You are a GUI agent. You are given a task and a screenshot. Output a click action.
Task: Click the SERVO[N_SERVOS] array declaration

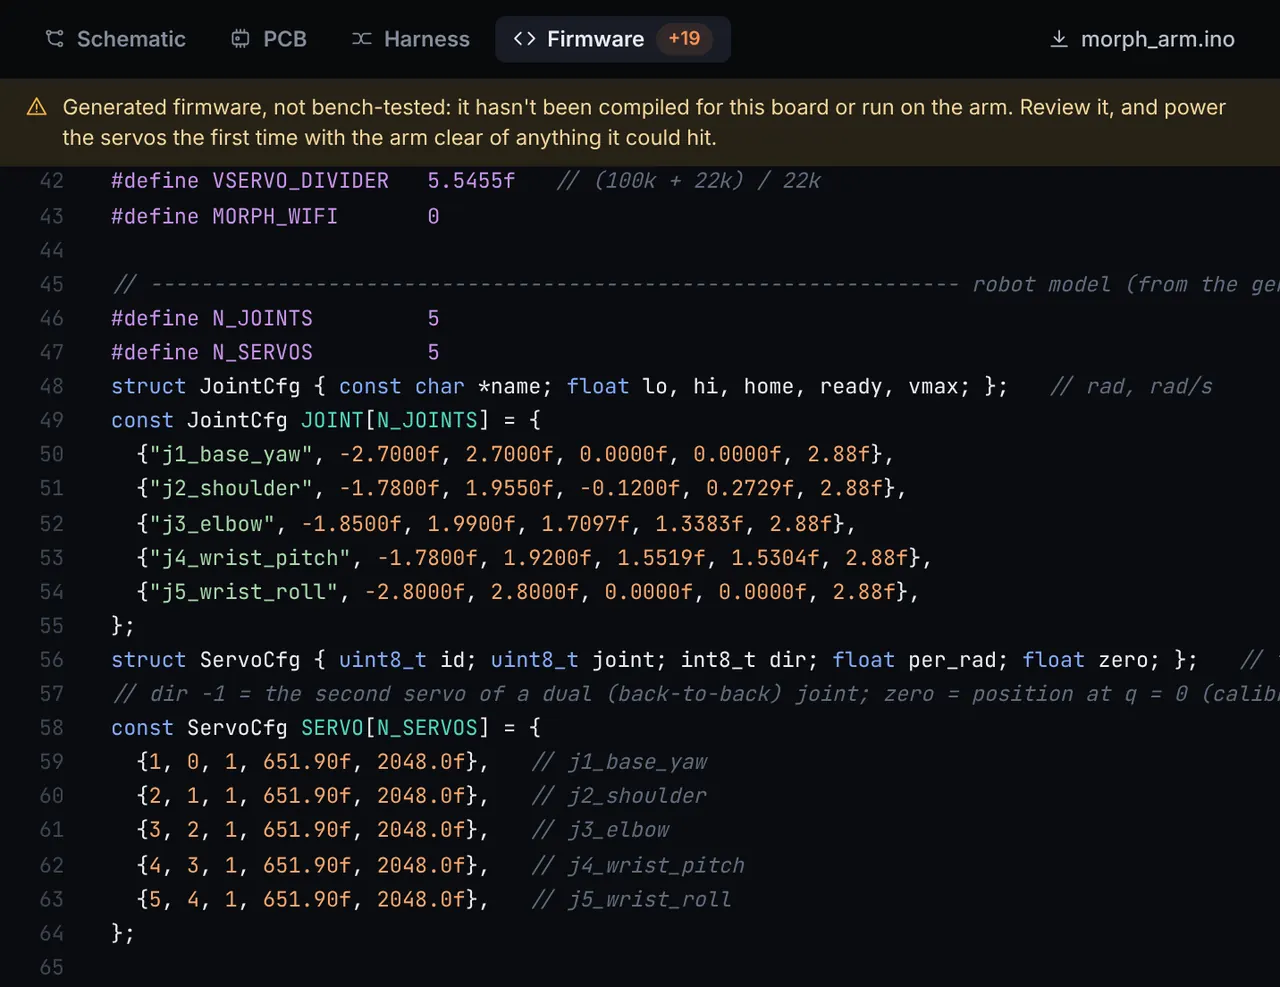pos(395,728)
